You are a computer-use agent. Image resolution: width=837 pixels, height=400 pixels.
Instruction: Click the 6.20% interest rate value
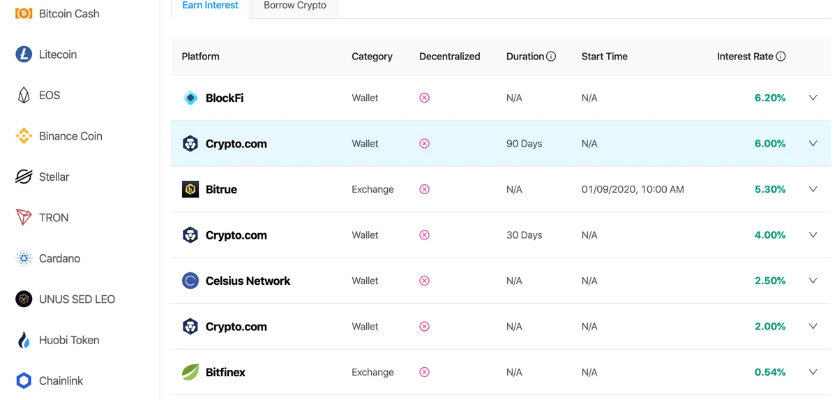(770, 98)
